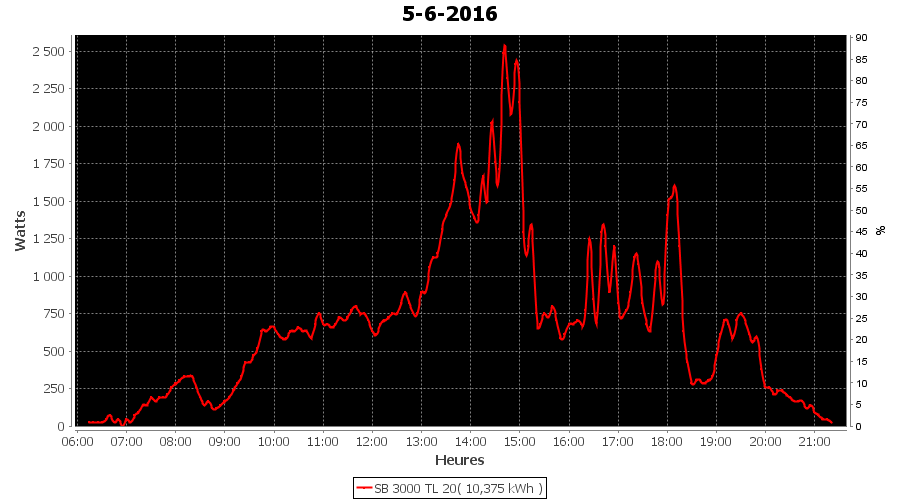Viewport: 900px width, 500px height.
Task: Click the 18:00 time tick label
Action: tap(666, 441)
